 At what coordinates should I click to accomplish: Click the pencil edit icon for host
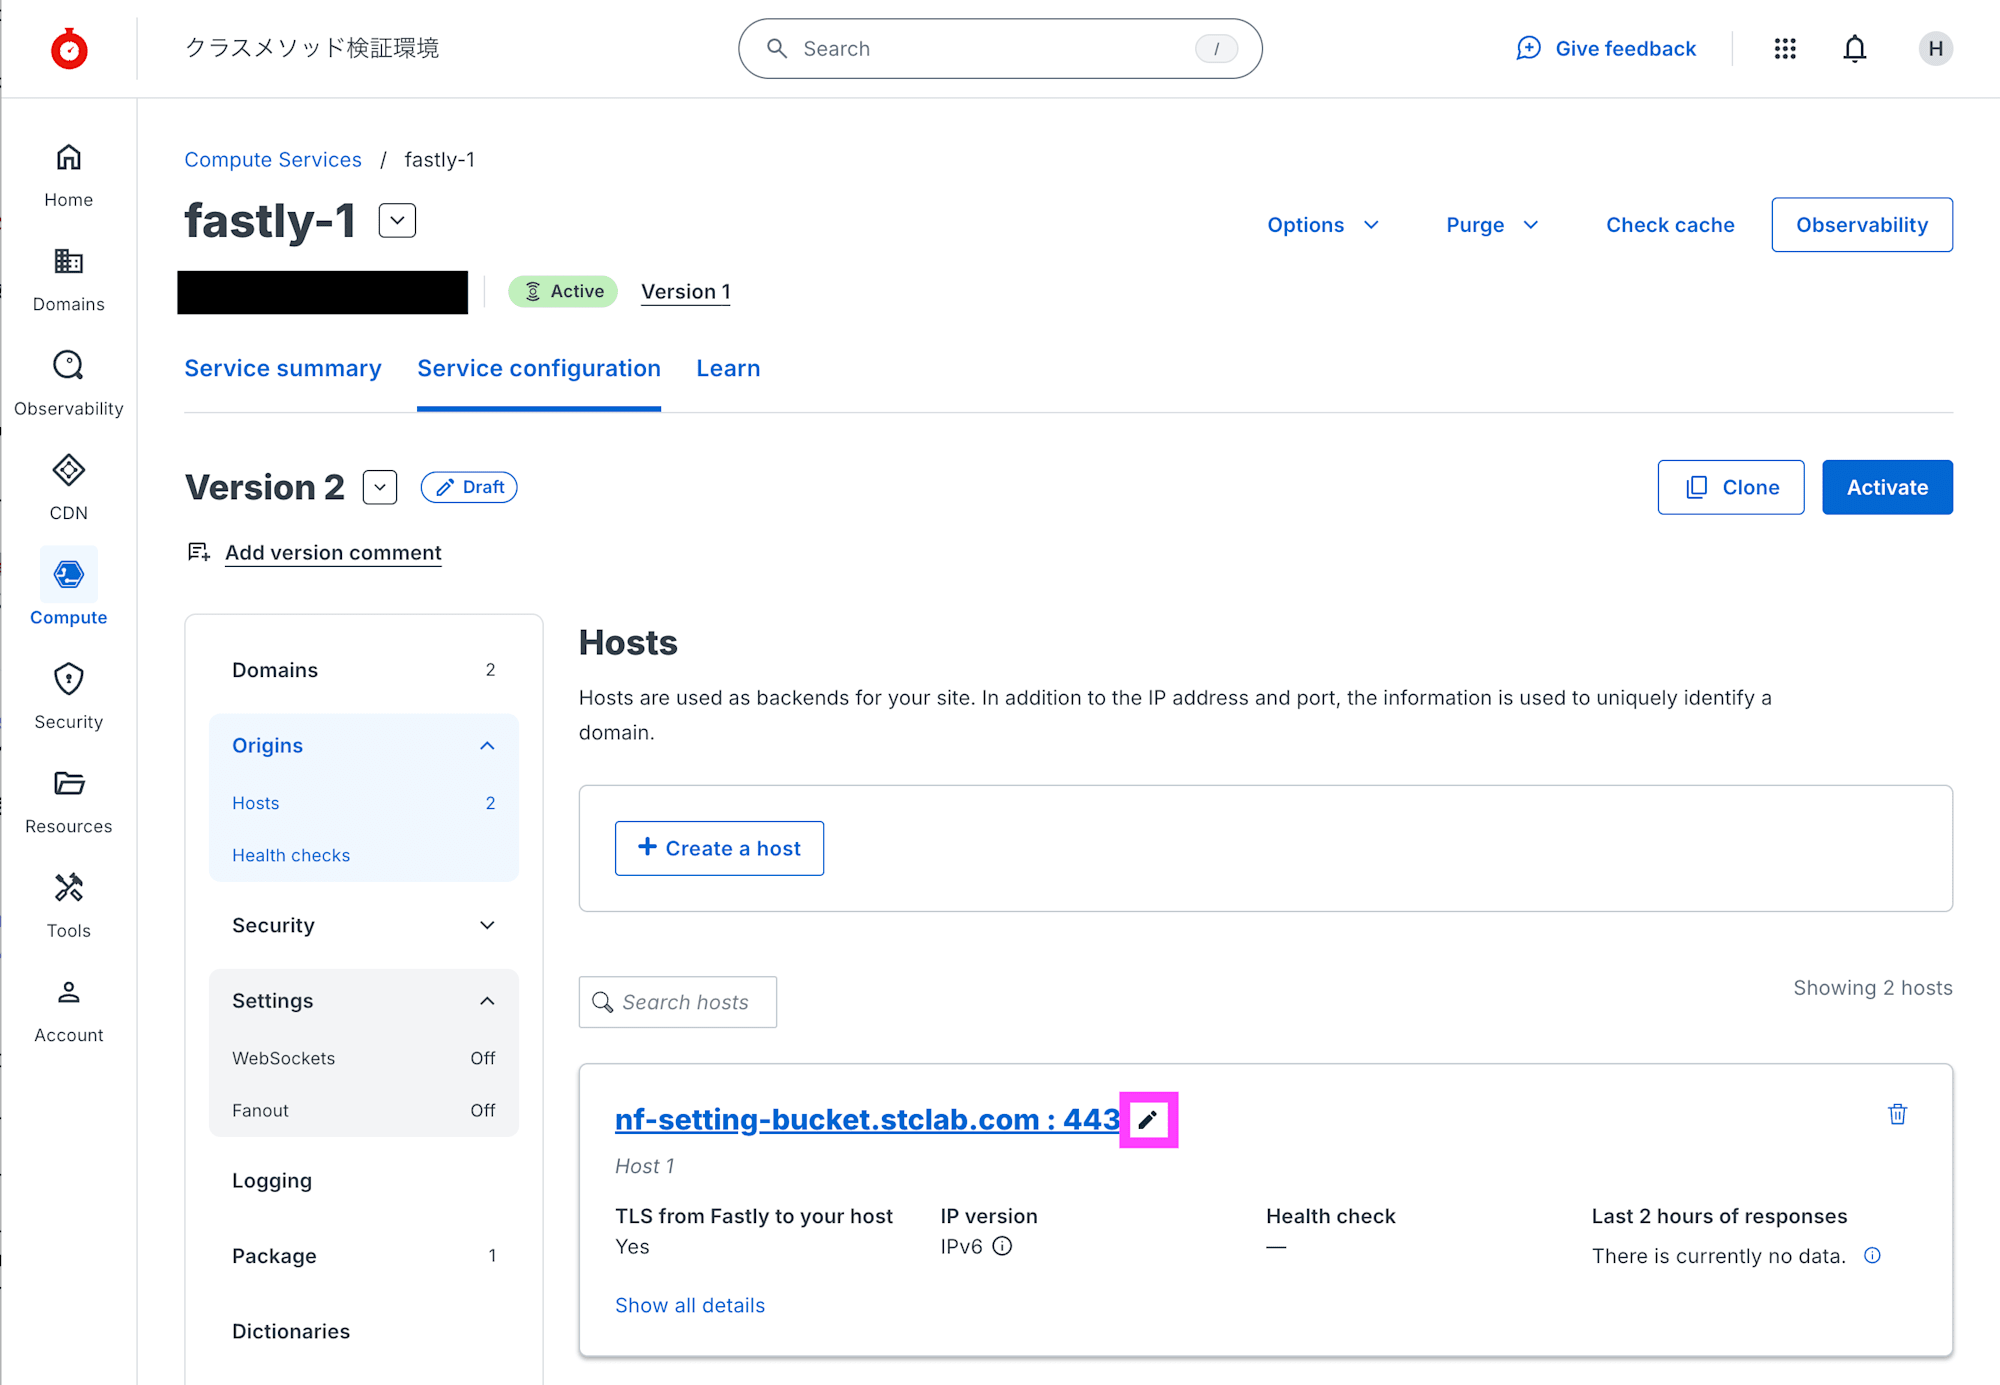point(1148,1120)
